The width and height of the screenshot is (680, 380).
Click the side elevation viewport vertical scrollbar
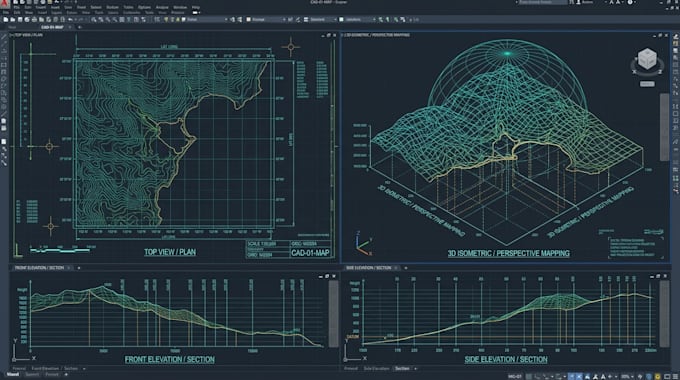click(664, 313)
